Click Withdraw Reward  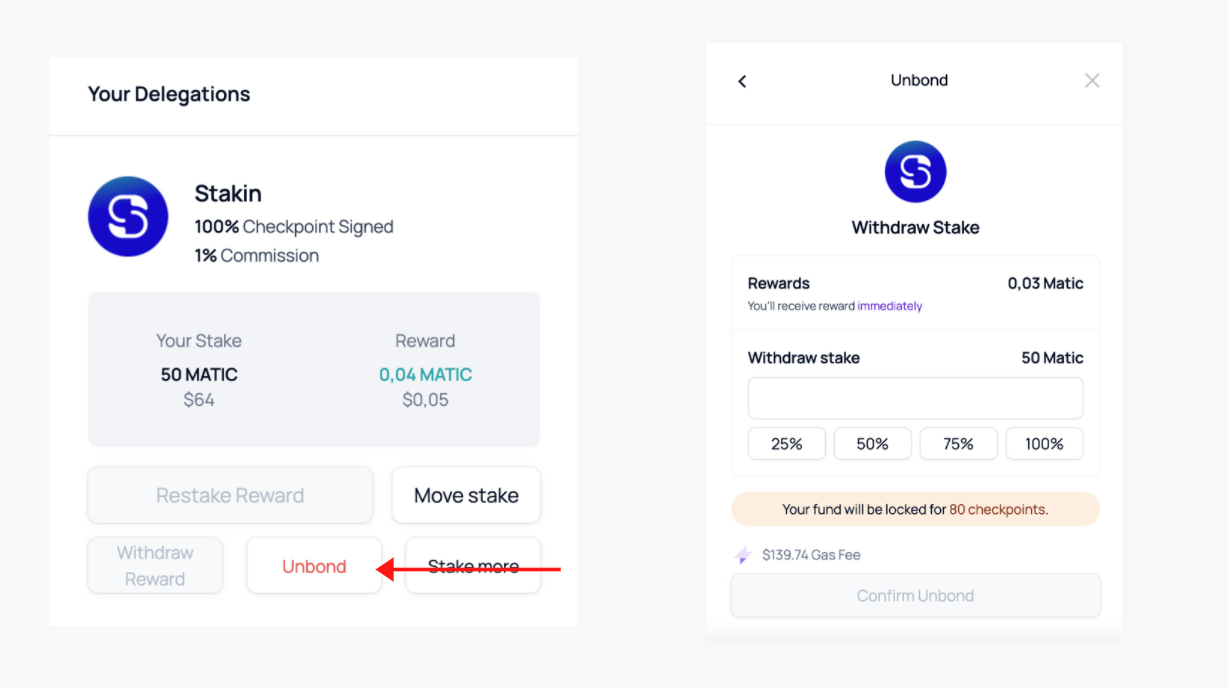click(x=155, y=565)
